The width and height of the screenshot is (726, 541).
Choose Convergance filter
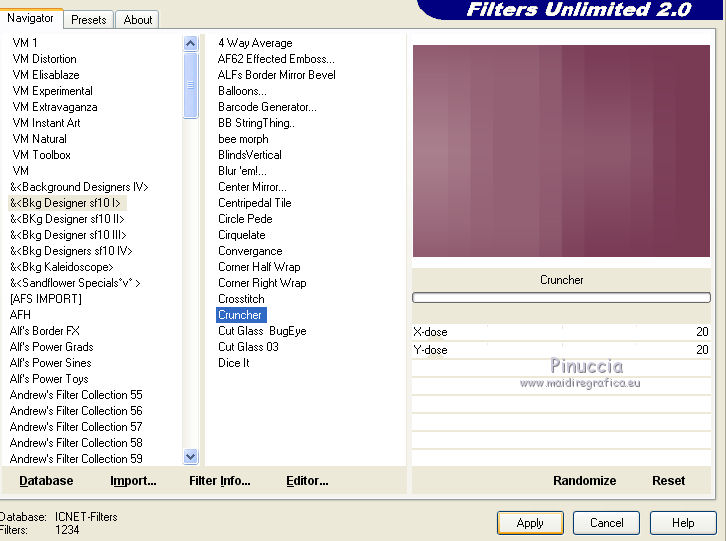click(250, 251)
